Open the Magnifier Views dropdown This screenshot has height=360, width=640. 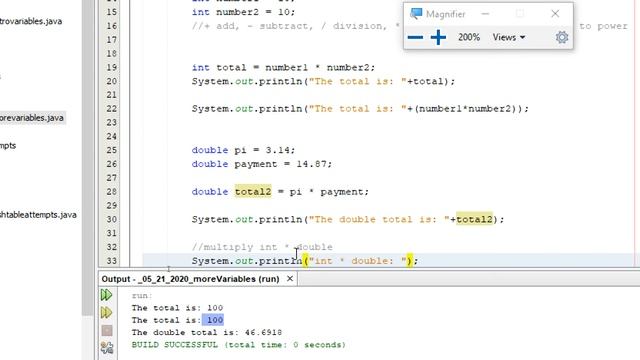point(509,38)
